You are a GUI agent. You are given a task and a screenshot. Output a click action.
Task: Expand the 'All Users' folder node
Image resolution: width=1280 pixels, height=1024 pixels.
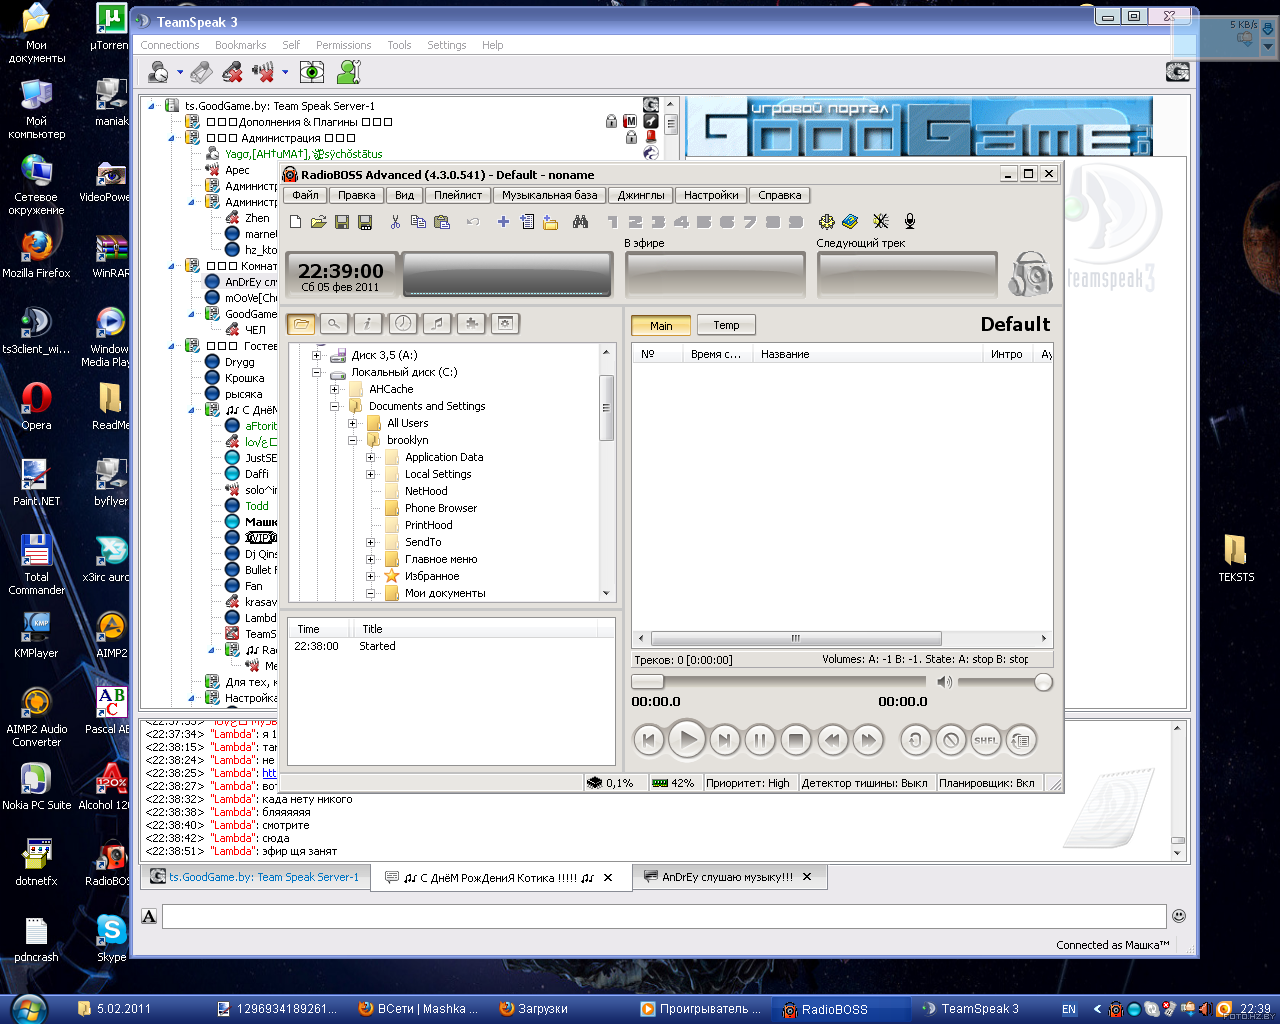(352, 423)
